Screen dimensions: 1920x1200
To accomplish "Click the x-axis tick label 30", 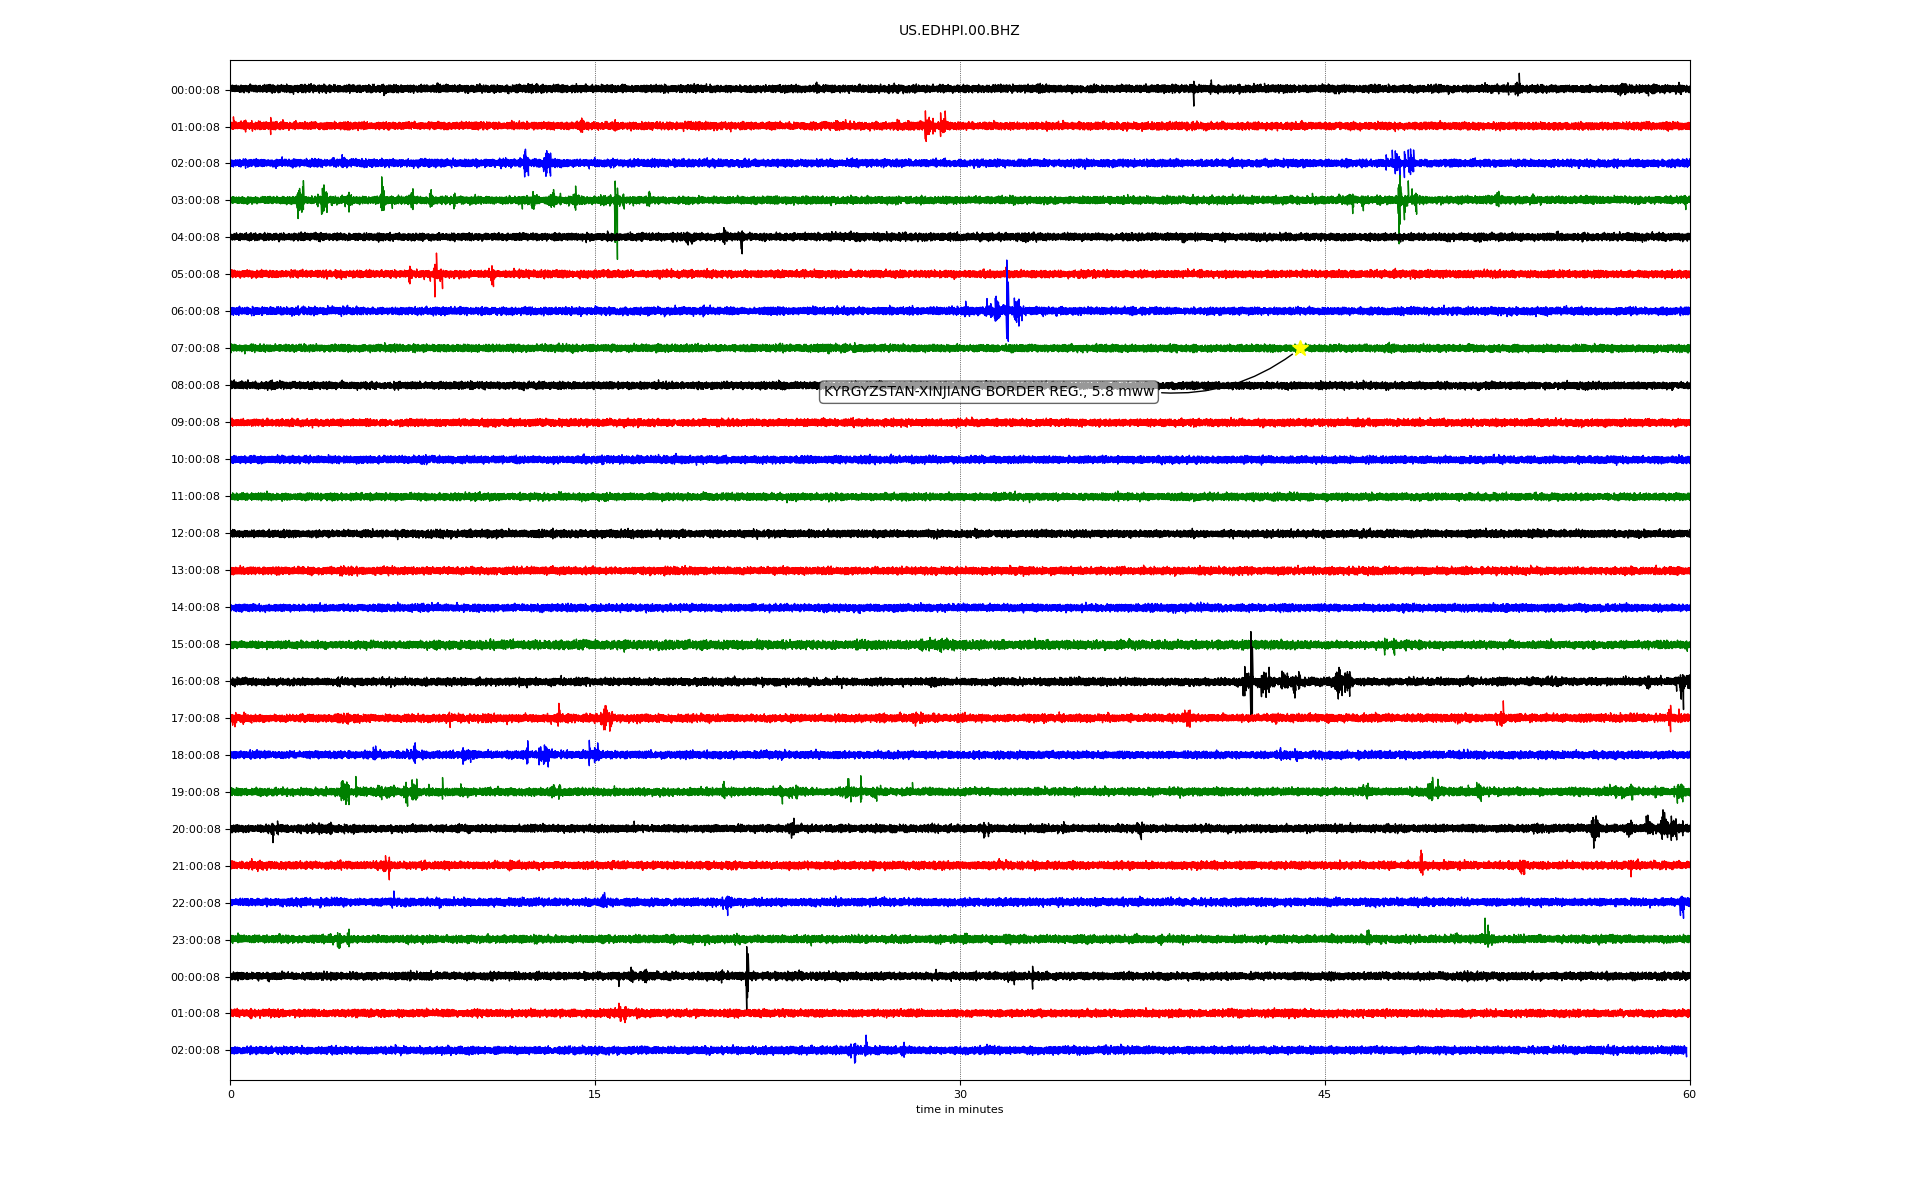I will click(960, 1094).
